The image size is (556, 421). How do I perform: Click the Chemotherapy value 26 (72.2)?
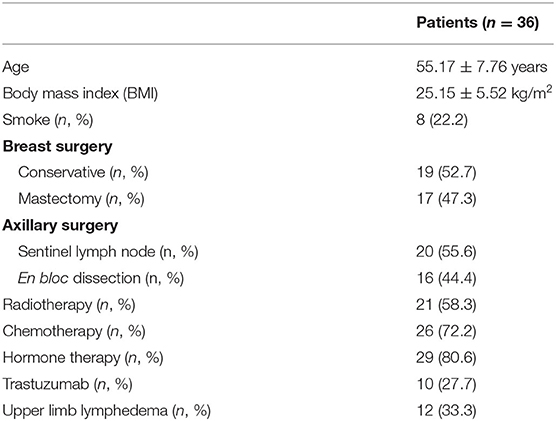[x=446, y=331]
